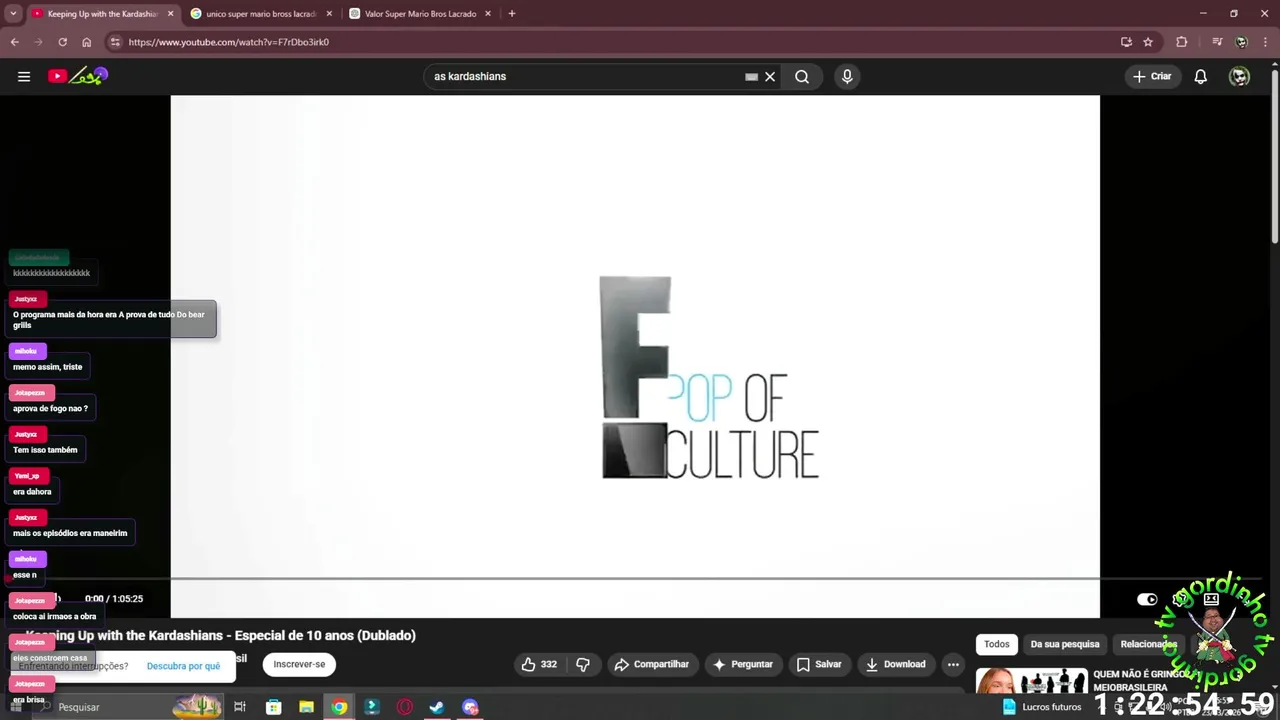Open File Explorer from taskbar
1280x720 pixels.
pyautogui.click(x=306, y=707)
